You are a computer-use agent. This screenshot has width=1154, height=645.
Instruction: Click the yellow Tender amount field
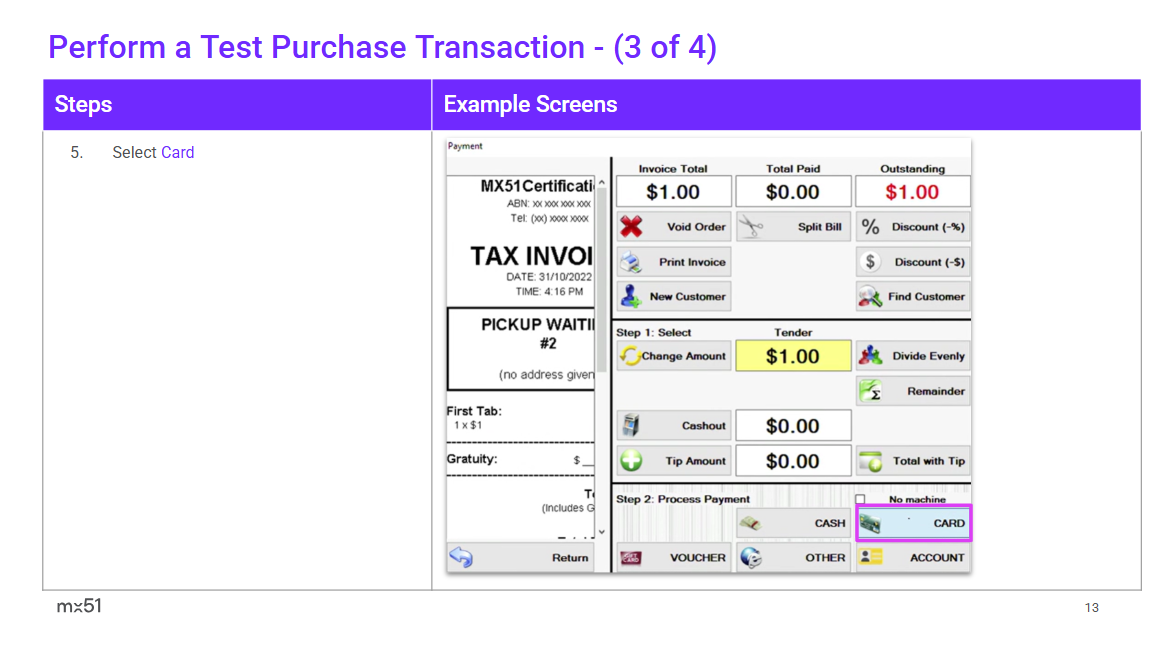point(793,356)
